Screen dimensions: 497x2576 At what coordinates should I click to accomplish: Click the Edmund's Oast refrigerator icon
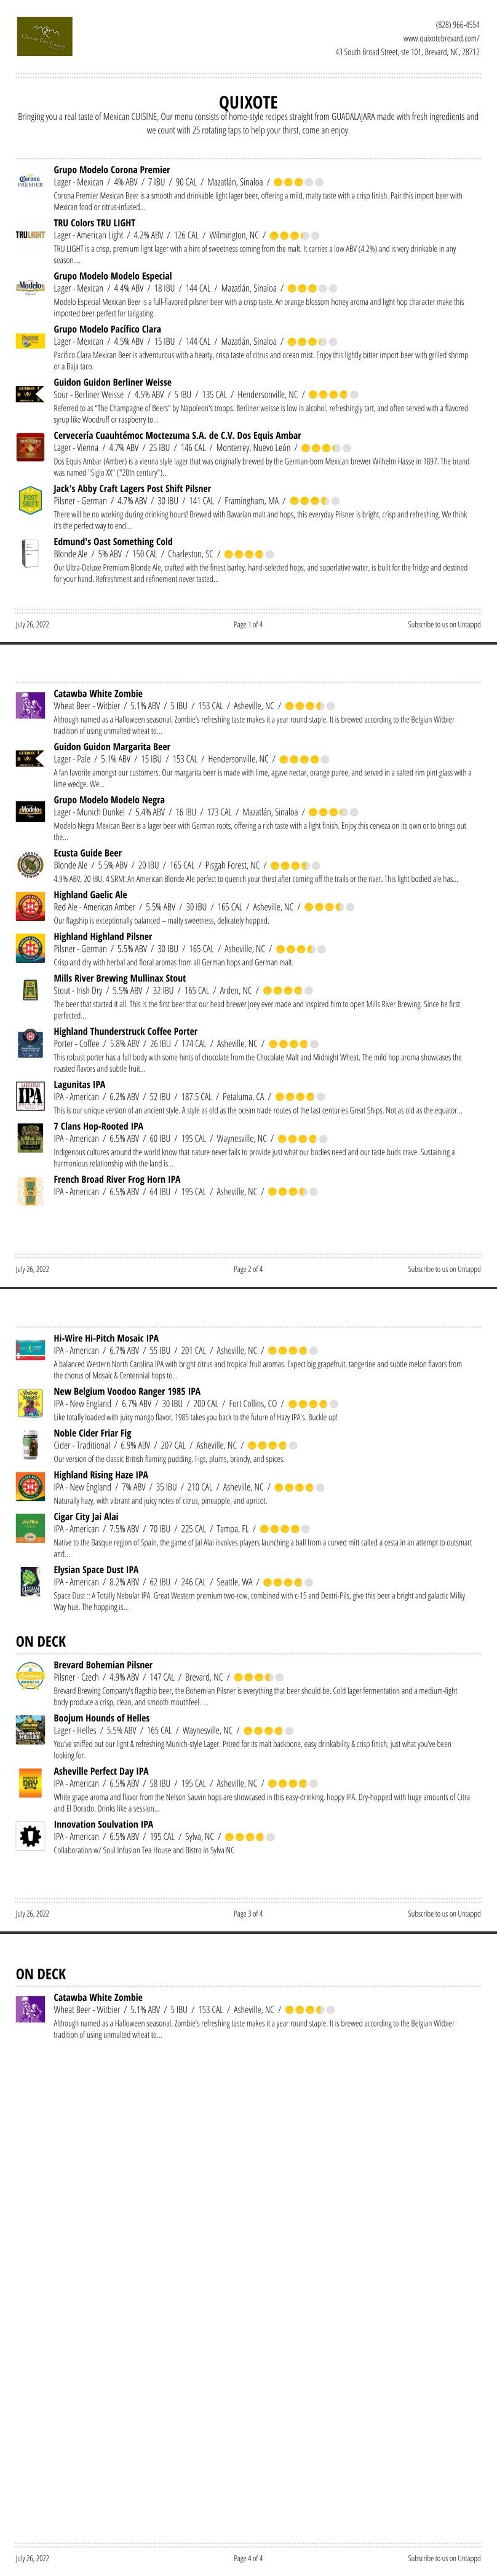30,553
